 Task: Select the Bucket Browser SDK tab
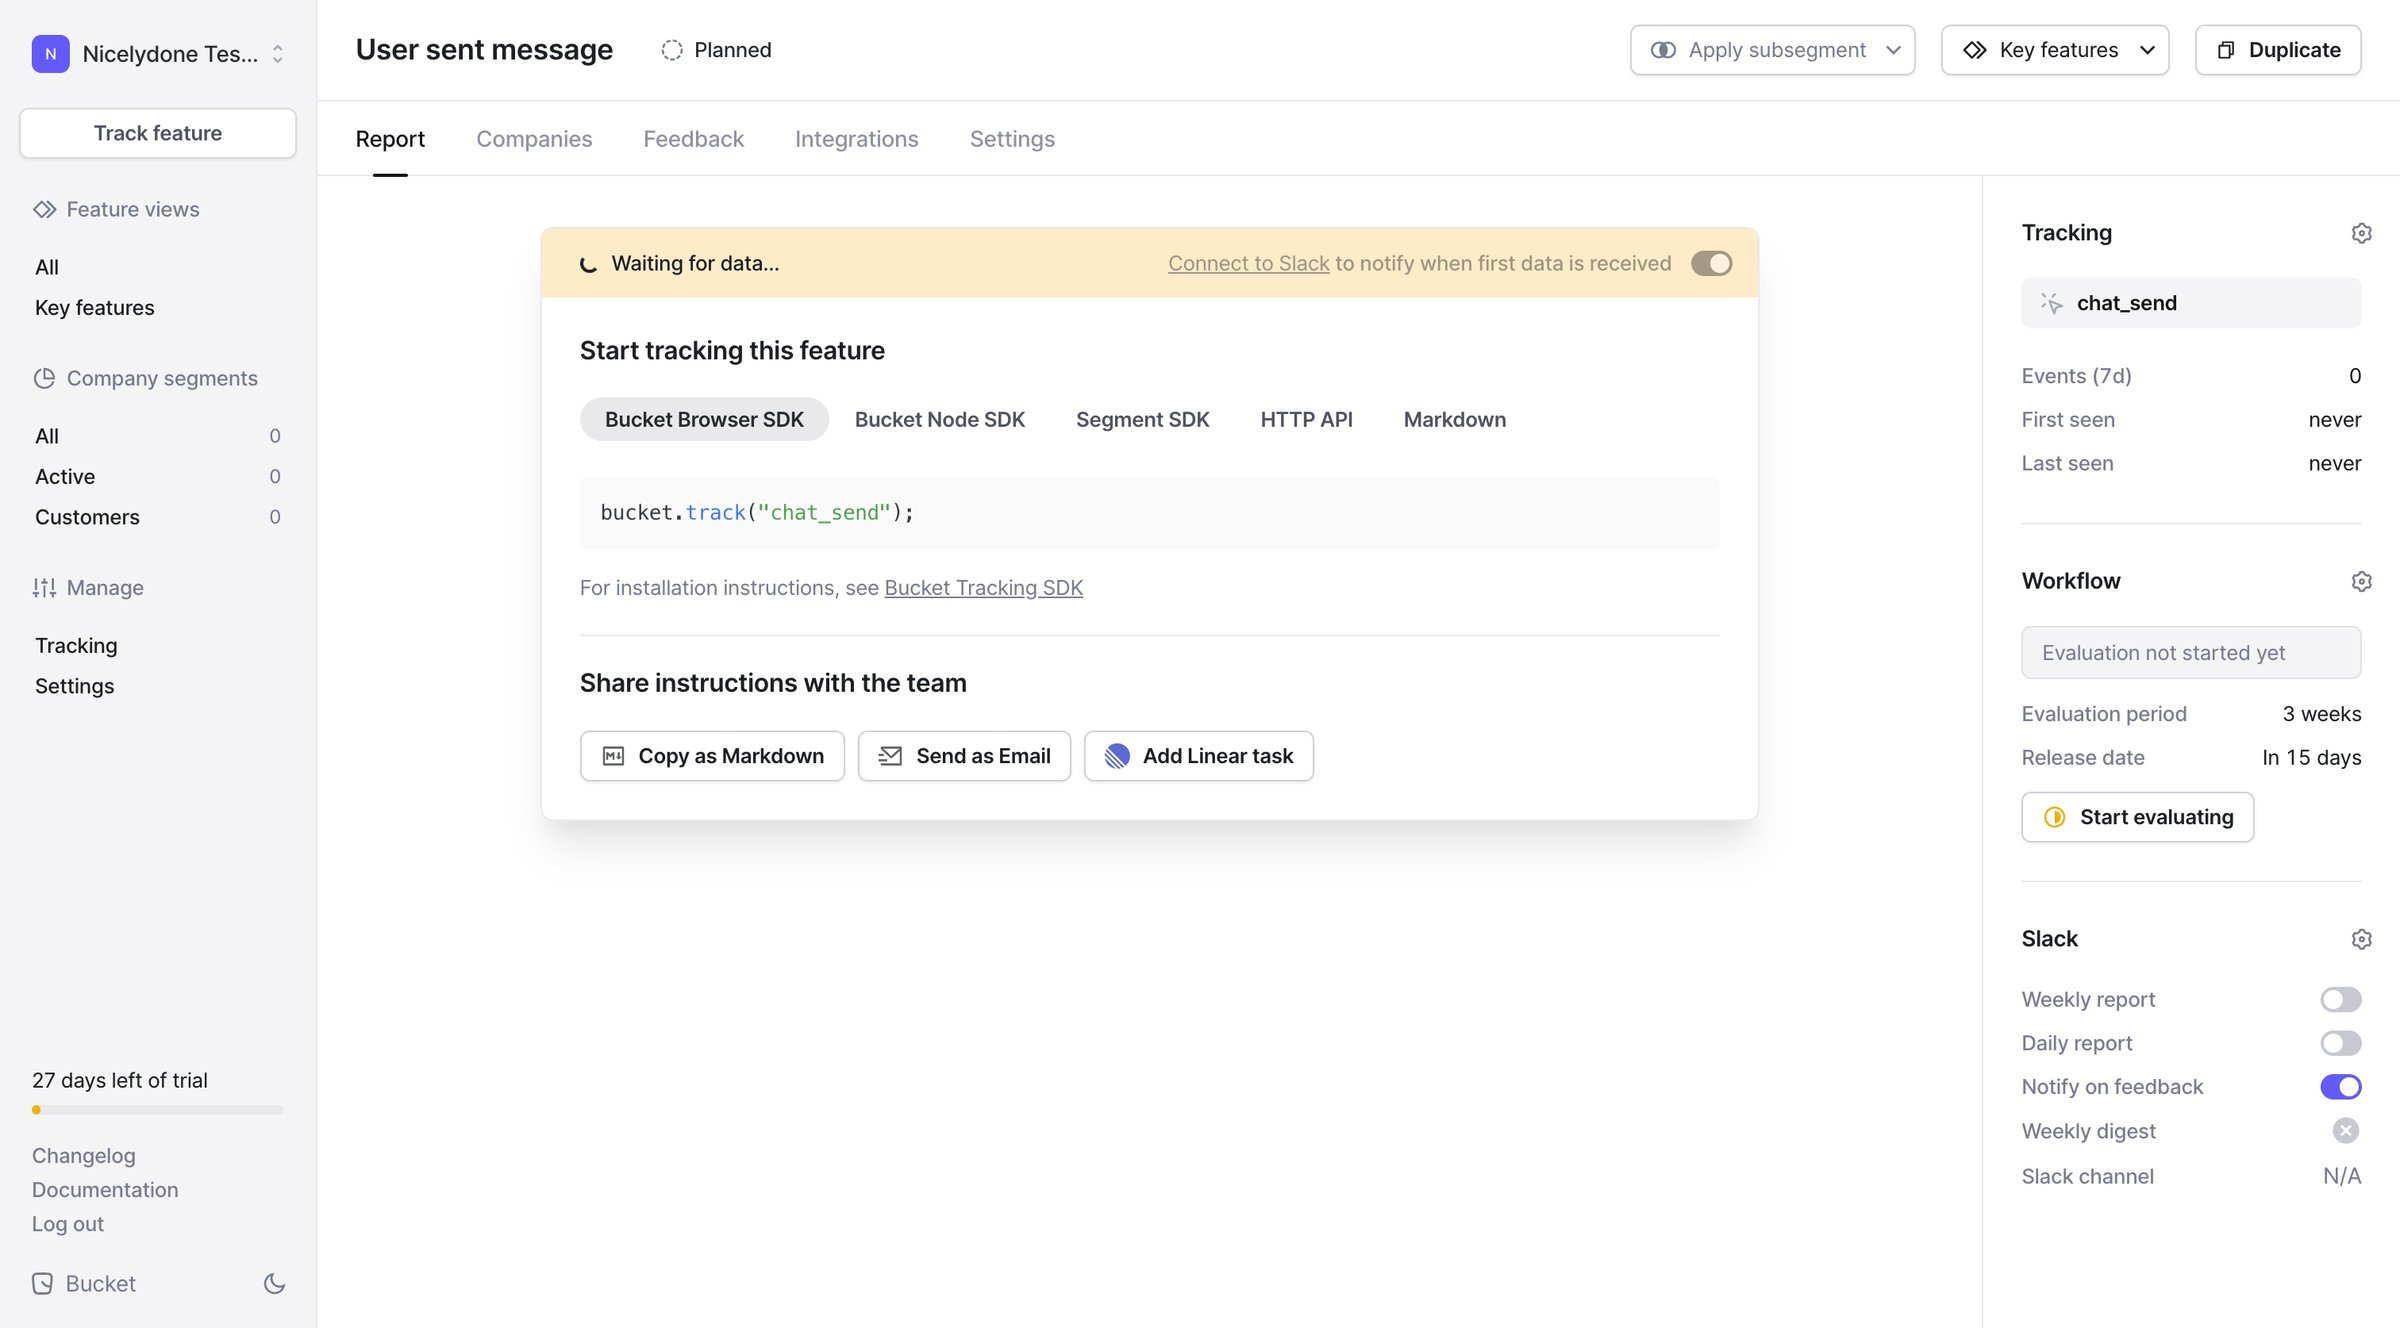[x=704, y=420]
